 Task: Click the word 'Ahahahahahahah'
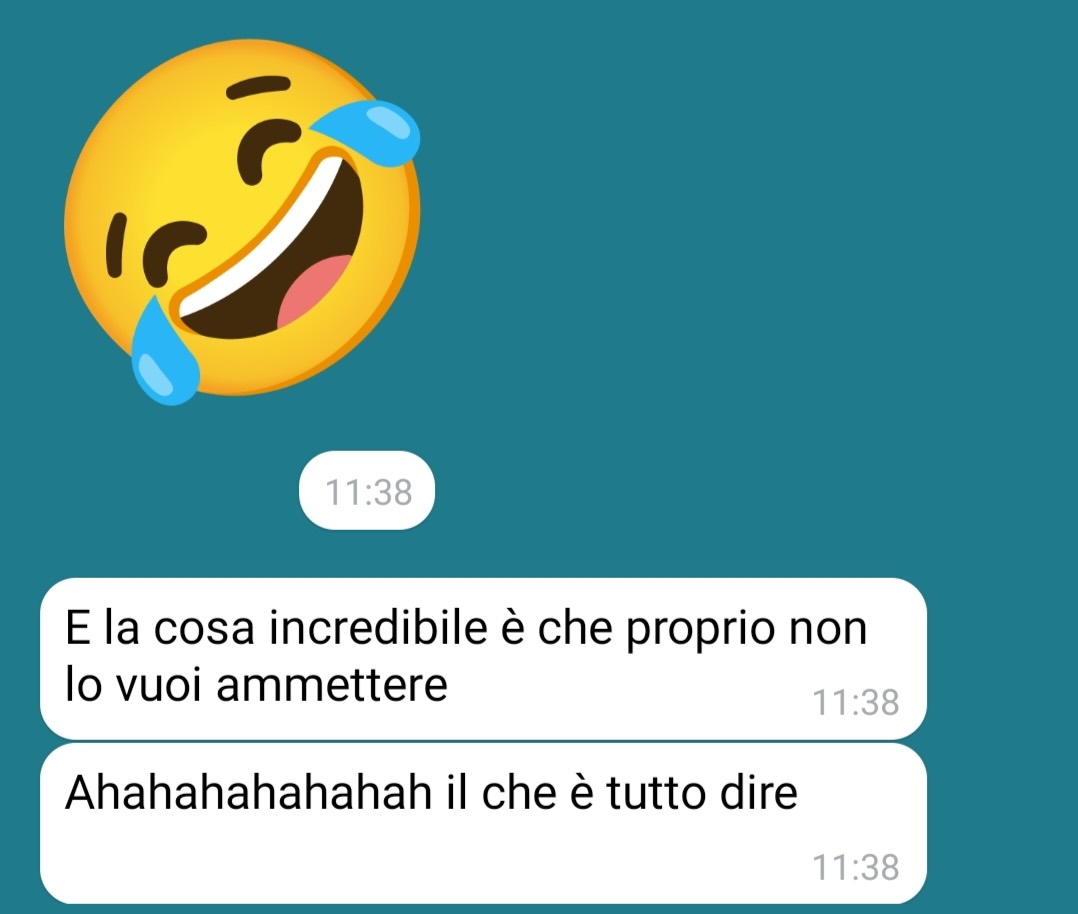tap(248, 792)
